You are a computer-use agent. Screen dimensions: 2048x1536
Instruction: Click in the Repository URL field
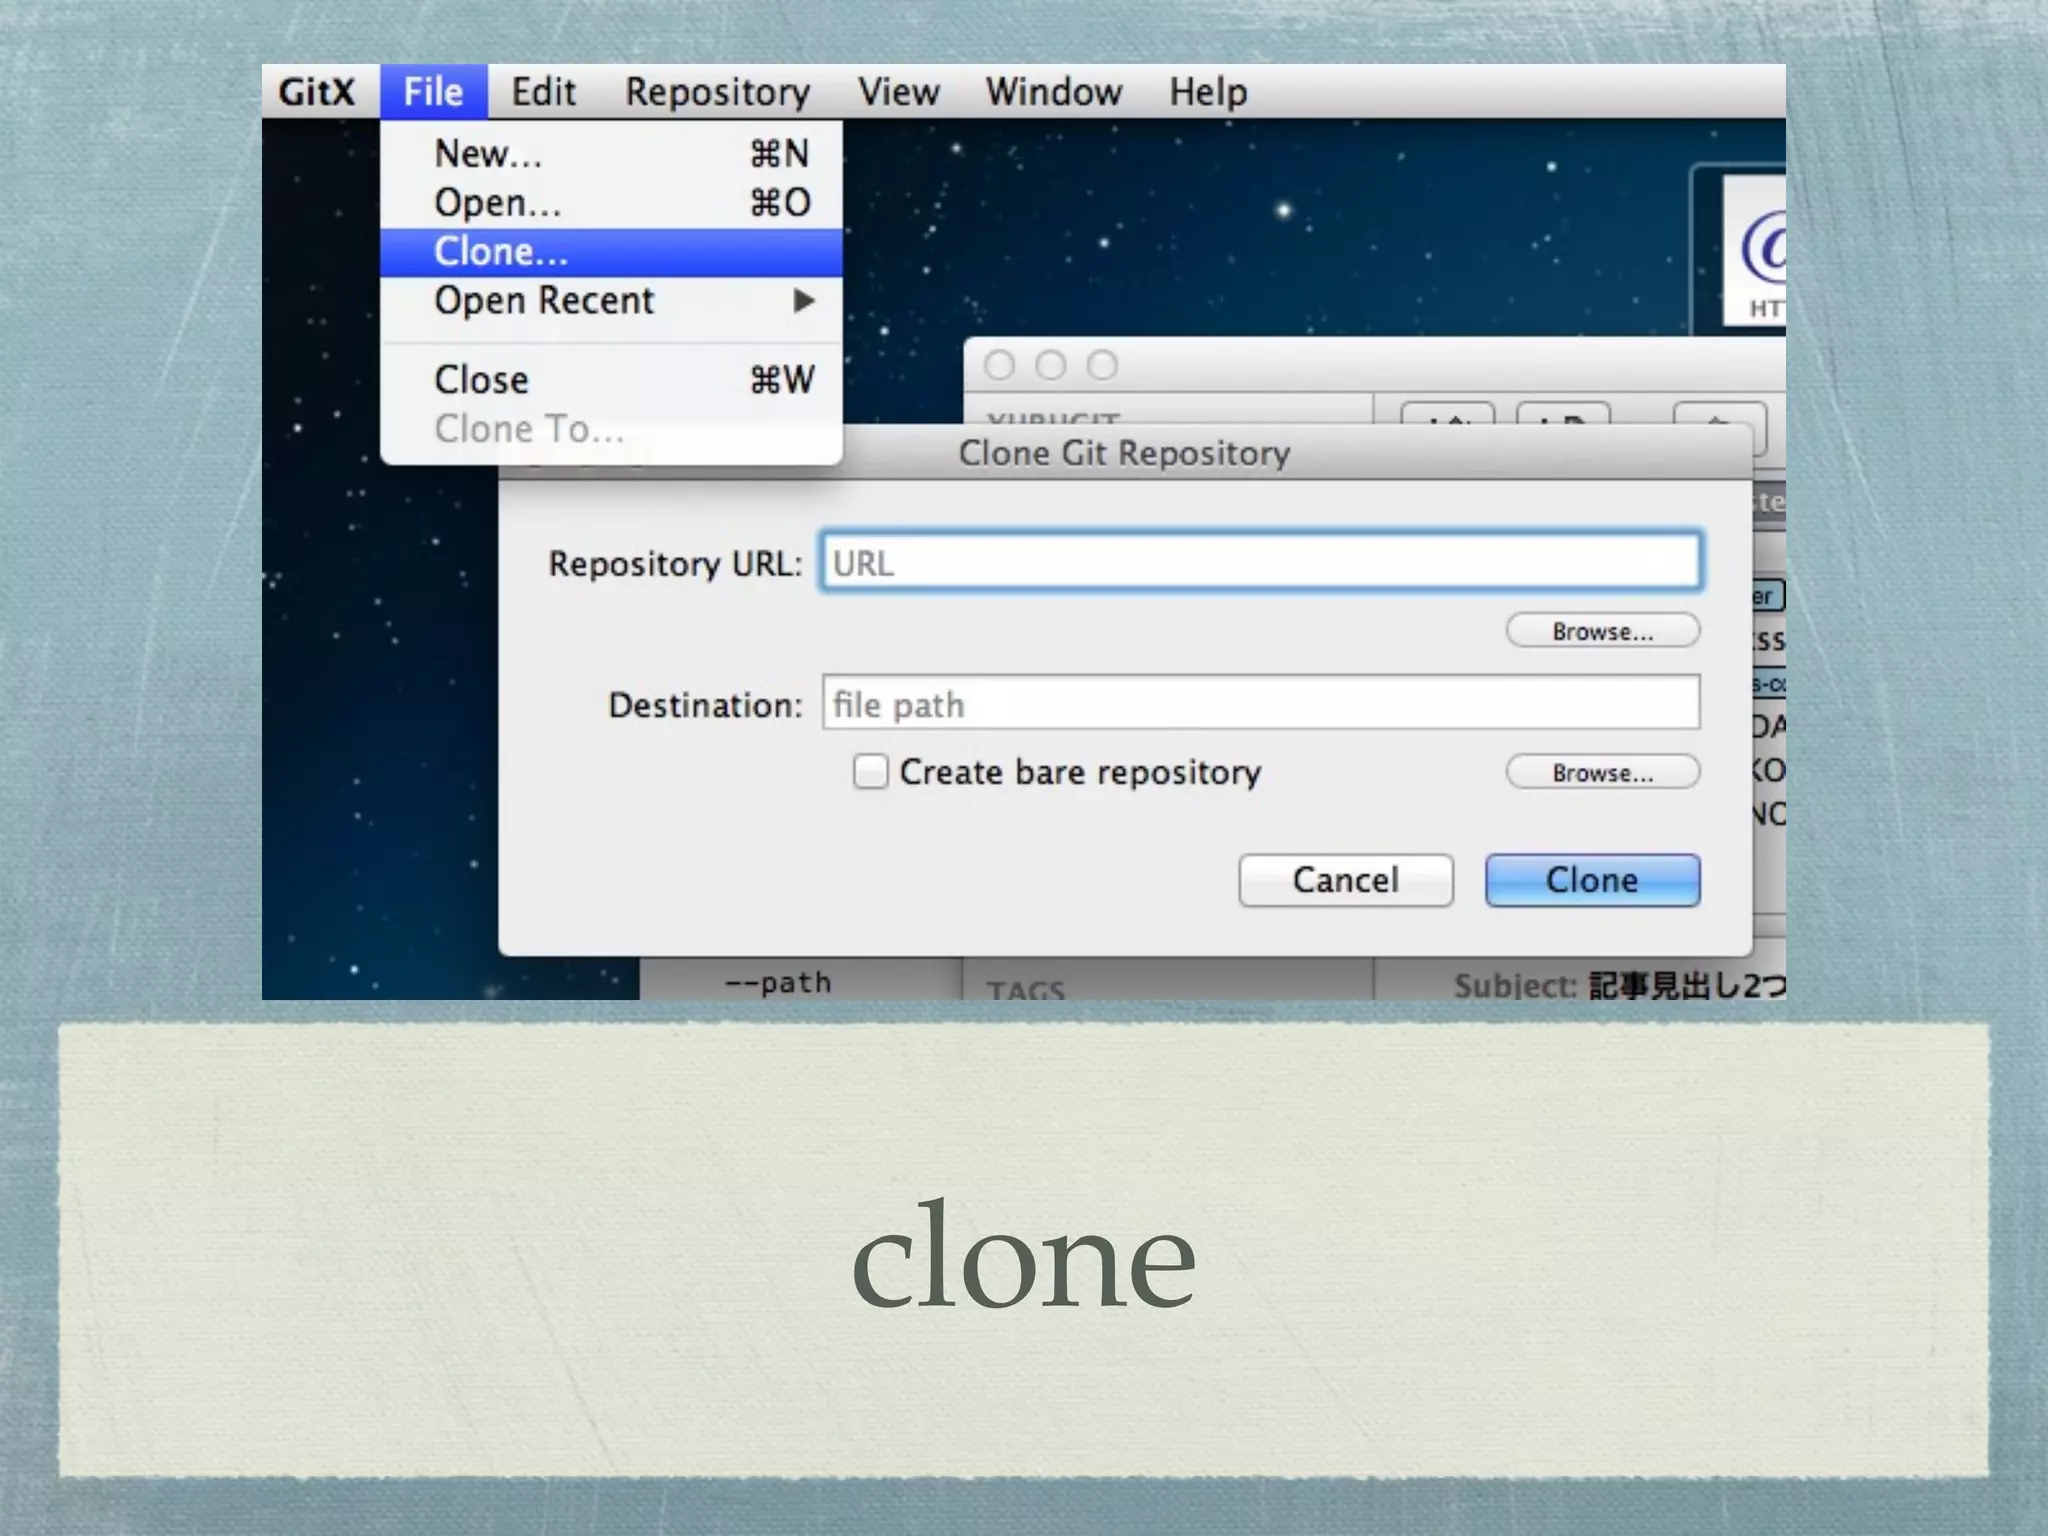[1260, 561]
